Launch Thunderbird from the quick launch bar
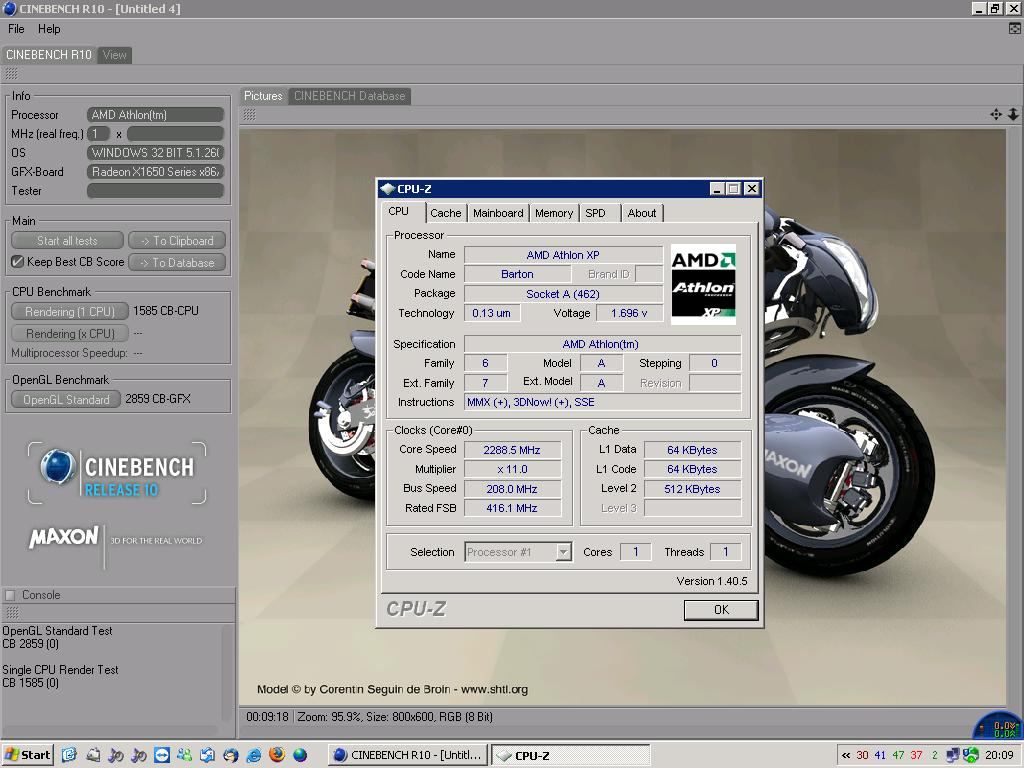Viewport: 1024px width, 768px height. click(231, 755)
